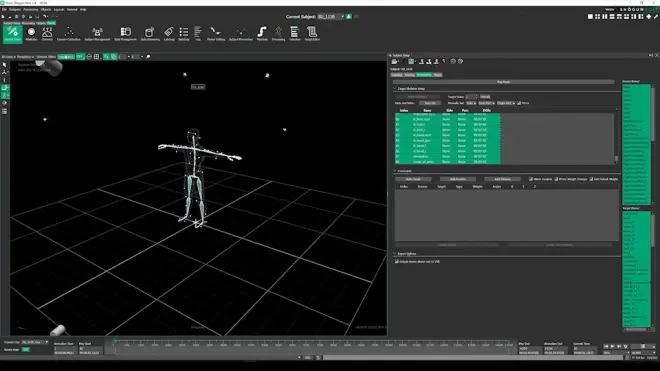Open the Subject Setup panel button

[x=12, y=34]
